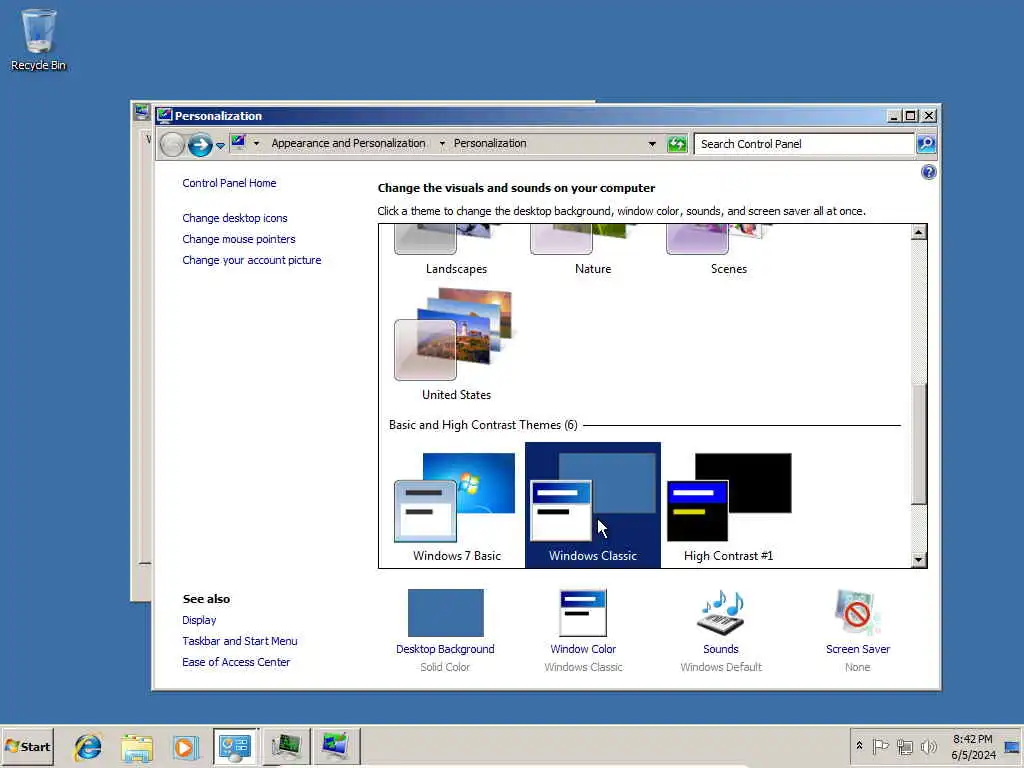1024x768 pixels.
Task: Click the Forward navigation arrow button
Action: coord(200,144)
